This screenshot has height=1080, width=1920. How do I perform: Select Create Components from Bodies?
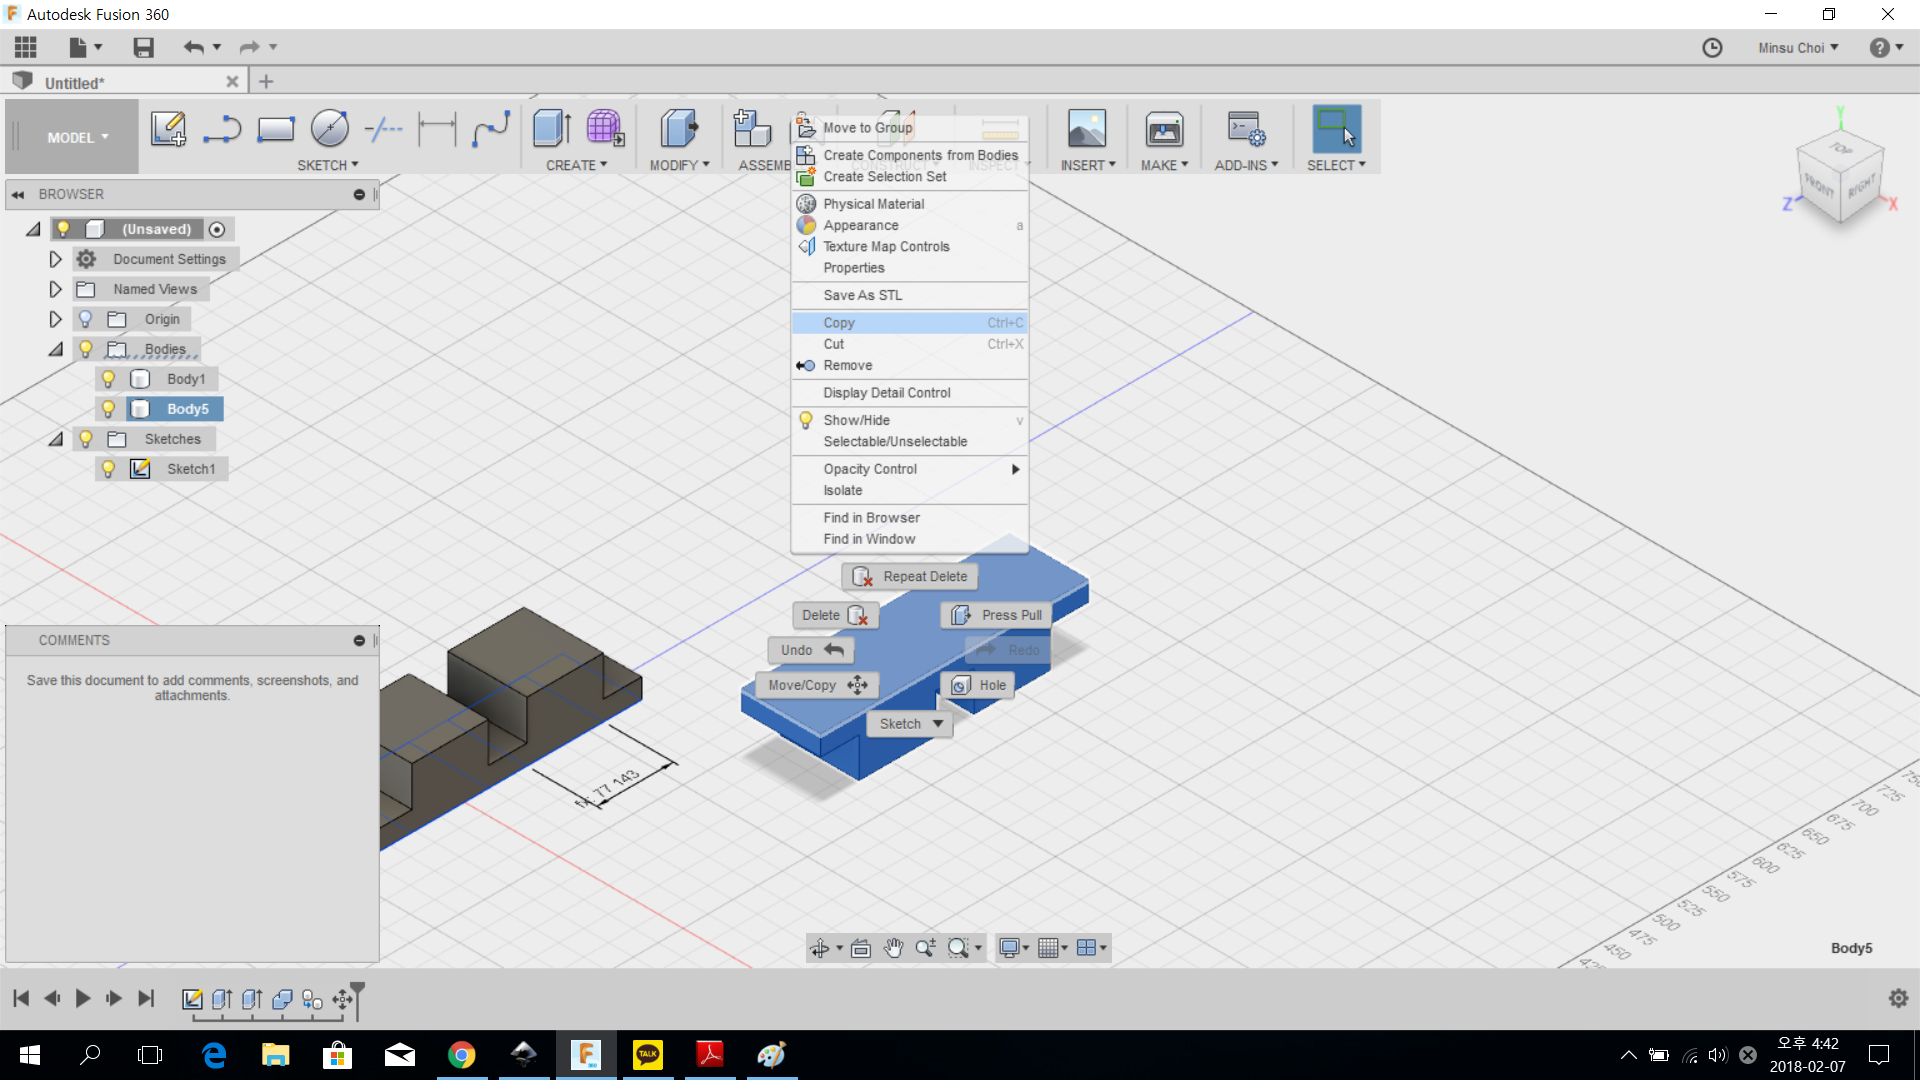(x=909, y=155)
